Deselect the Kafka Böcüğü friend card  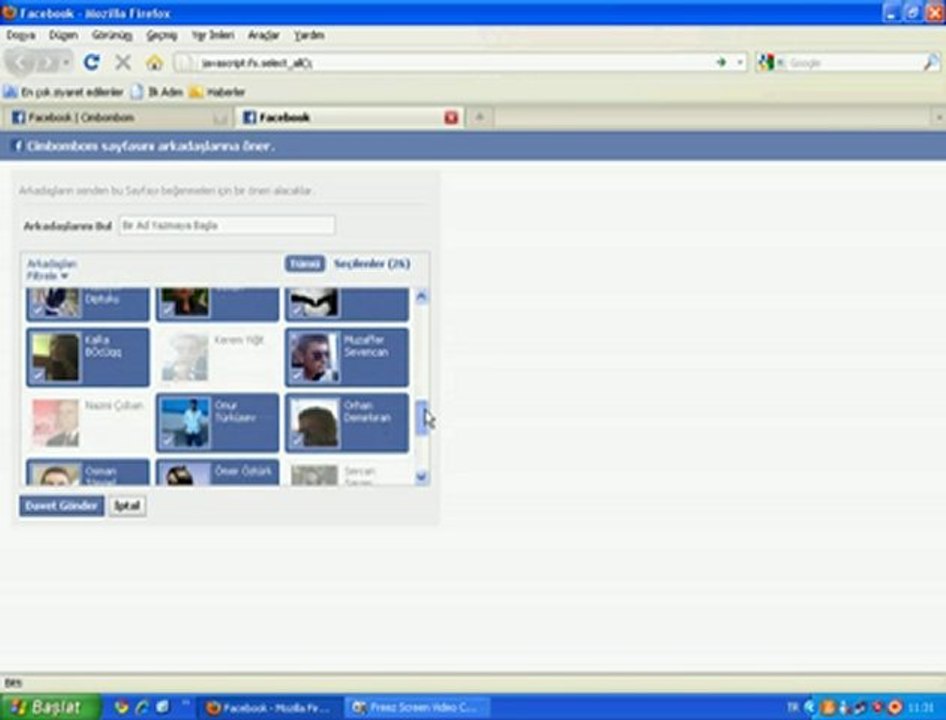tap(88, 357)
